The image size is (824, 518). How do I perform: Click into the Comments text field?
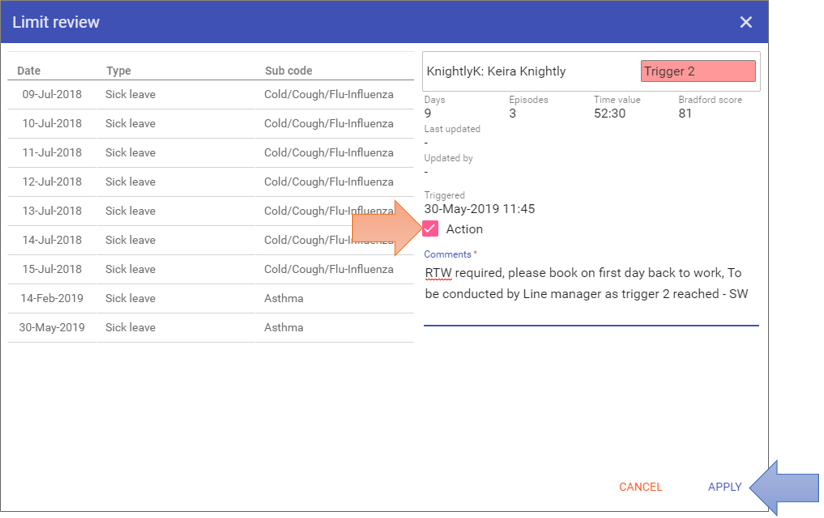pyautogui.click(x=590, y=284)
